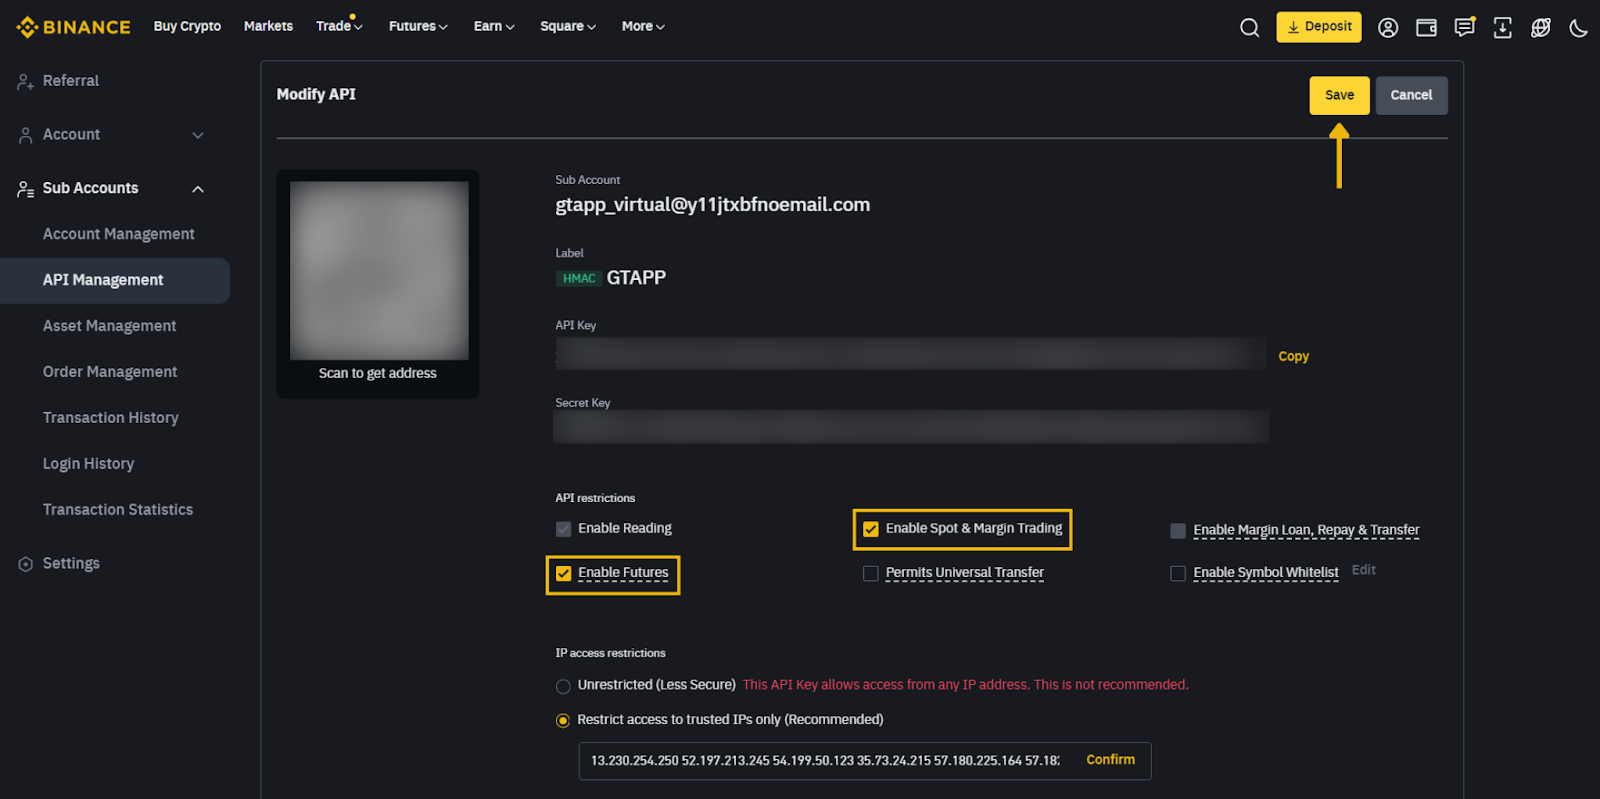The width and height of the screenshot is (1600, 799).
Task: Uncheck Enable Futures checkbox
Action: (x=564, y=574)
